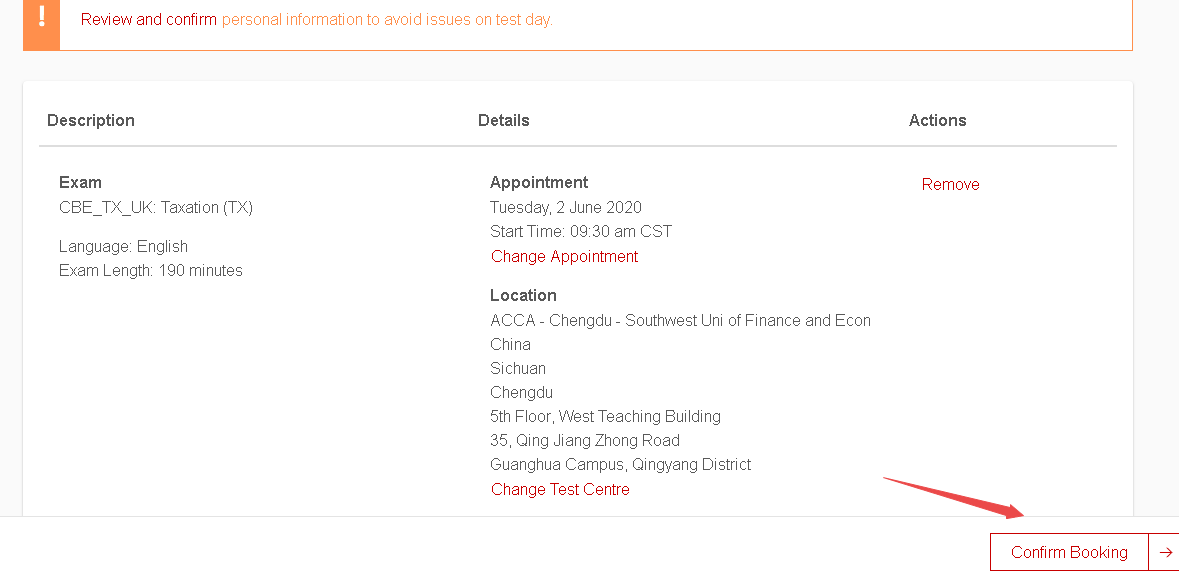The image size is (1179, 579).
Task: Click the Start Time 09:30 am CST text
Action: click(581, 231)
